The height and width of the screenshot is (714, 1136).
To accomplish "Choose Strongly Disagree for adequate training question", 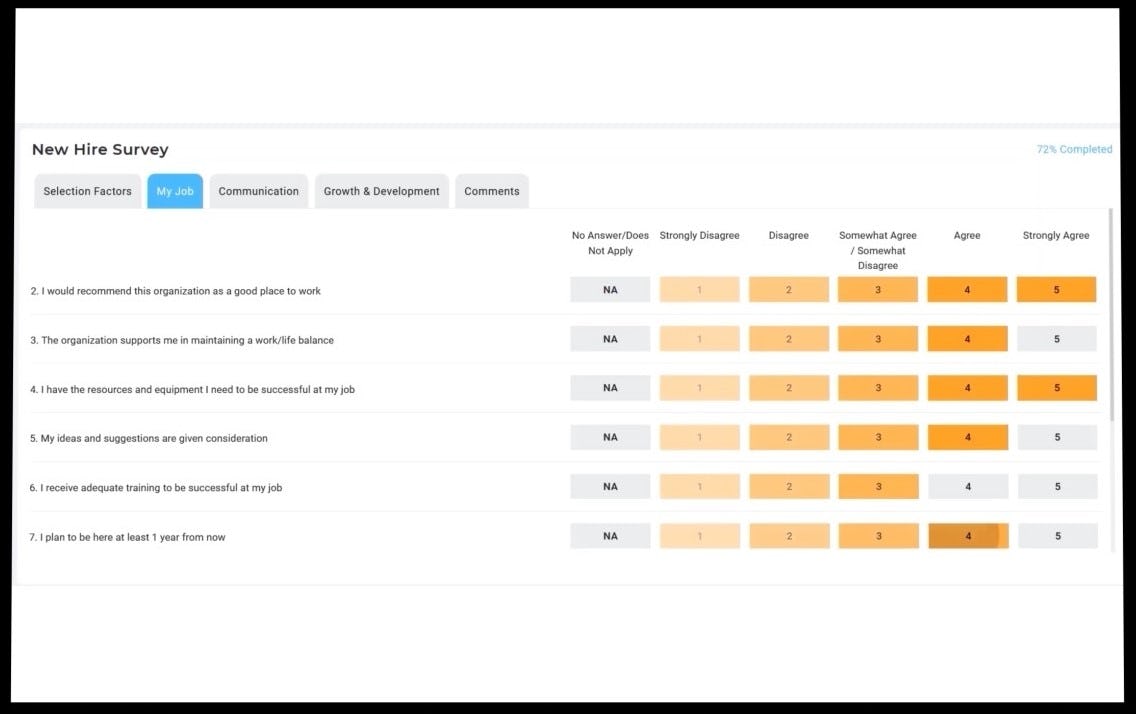I will 699,486.
